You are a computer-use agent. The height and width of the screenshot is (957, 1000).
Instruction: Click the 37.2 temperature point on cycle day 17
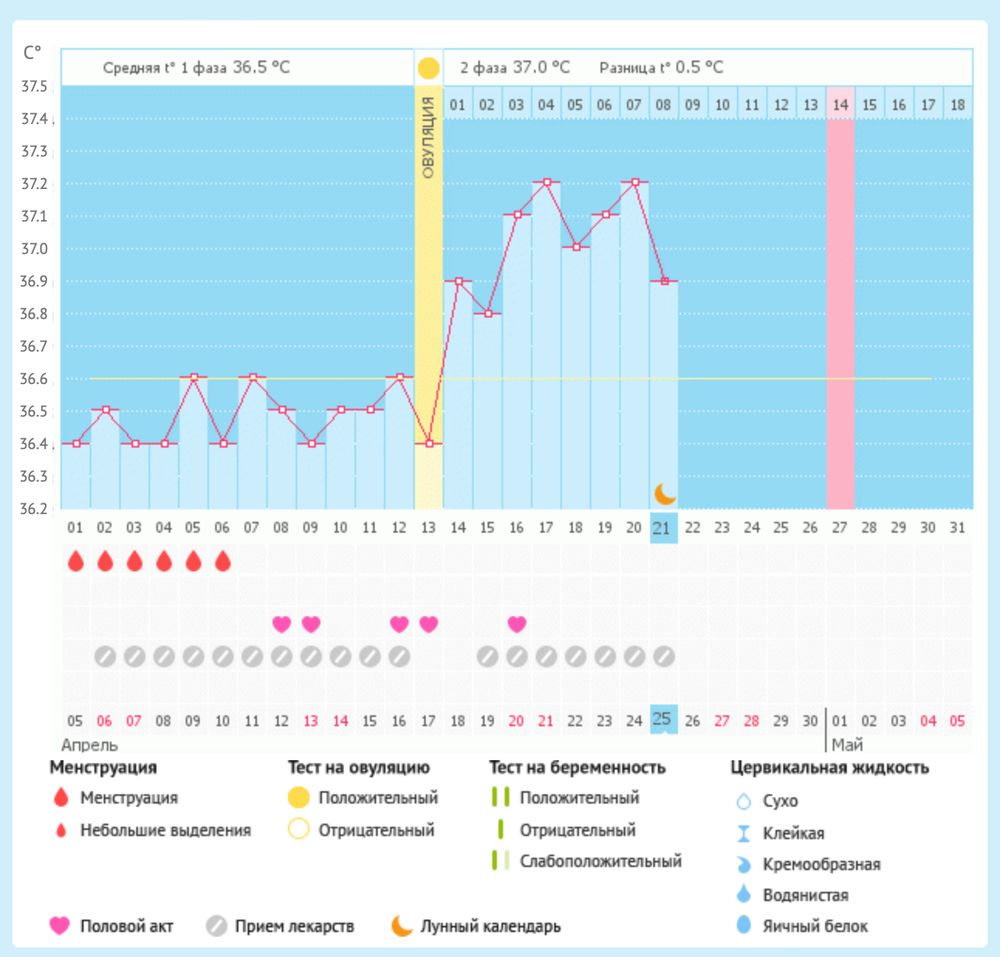tap(546, 182)
